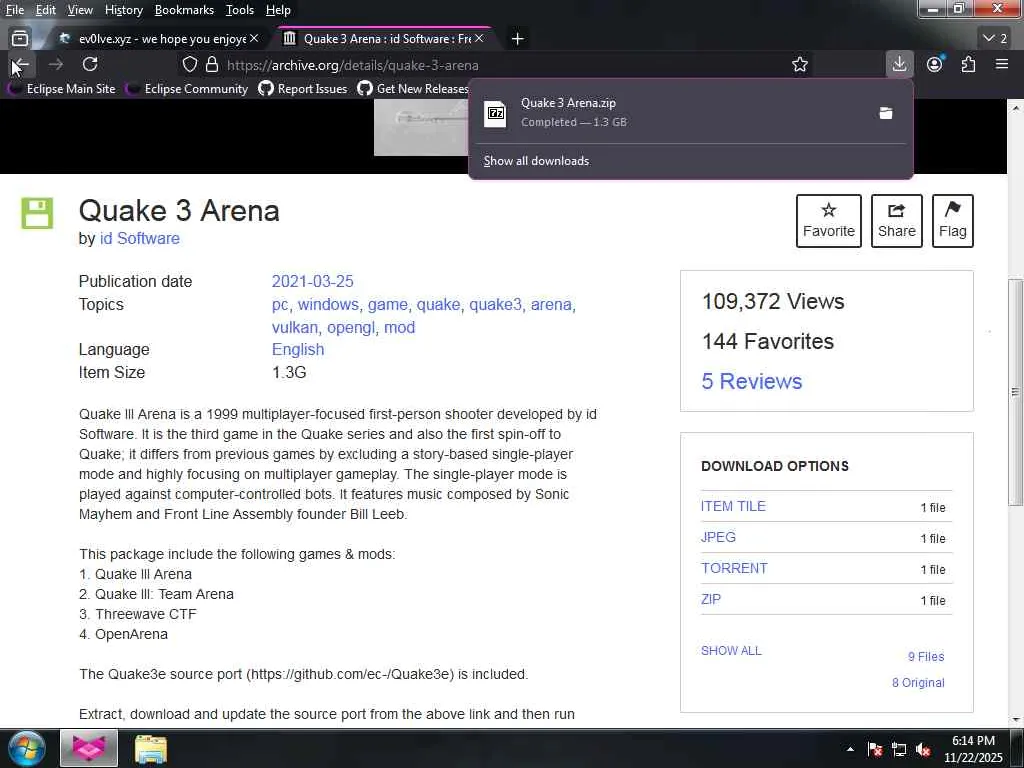Open the Bookmarks menu

click(x=184, y=10)
